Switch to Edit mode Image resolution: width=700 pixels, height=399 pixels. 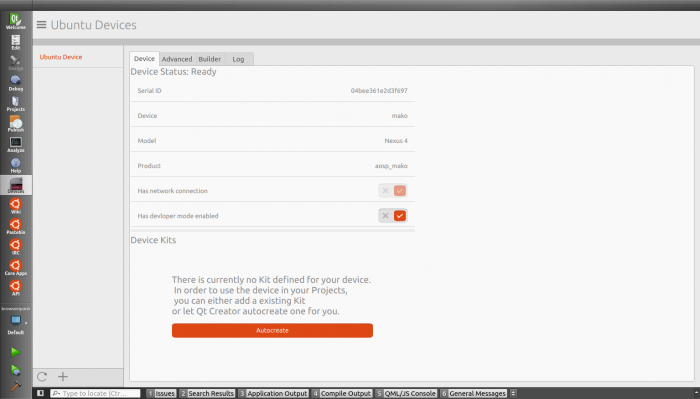[16, 42]
